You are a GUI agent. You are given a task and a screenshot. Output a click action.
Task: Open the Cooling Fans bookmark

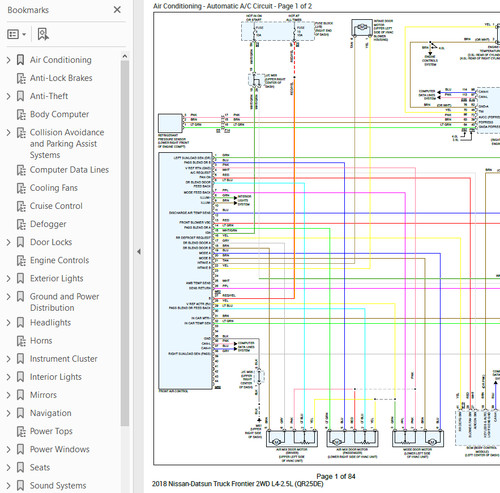click(54, 188)
